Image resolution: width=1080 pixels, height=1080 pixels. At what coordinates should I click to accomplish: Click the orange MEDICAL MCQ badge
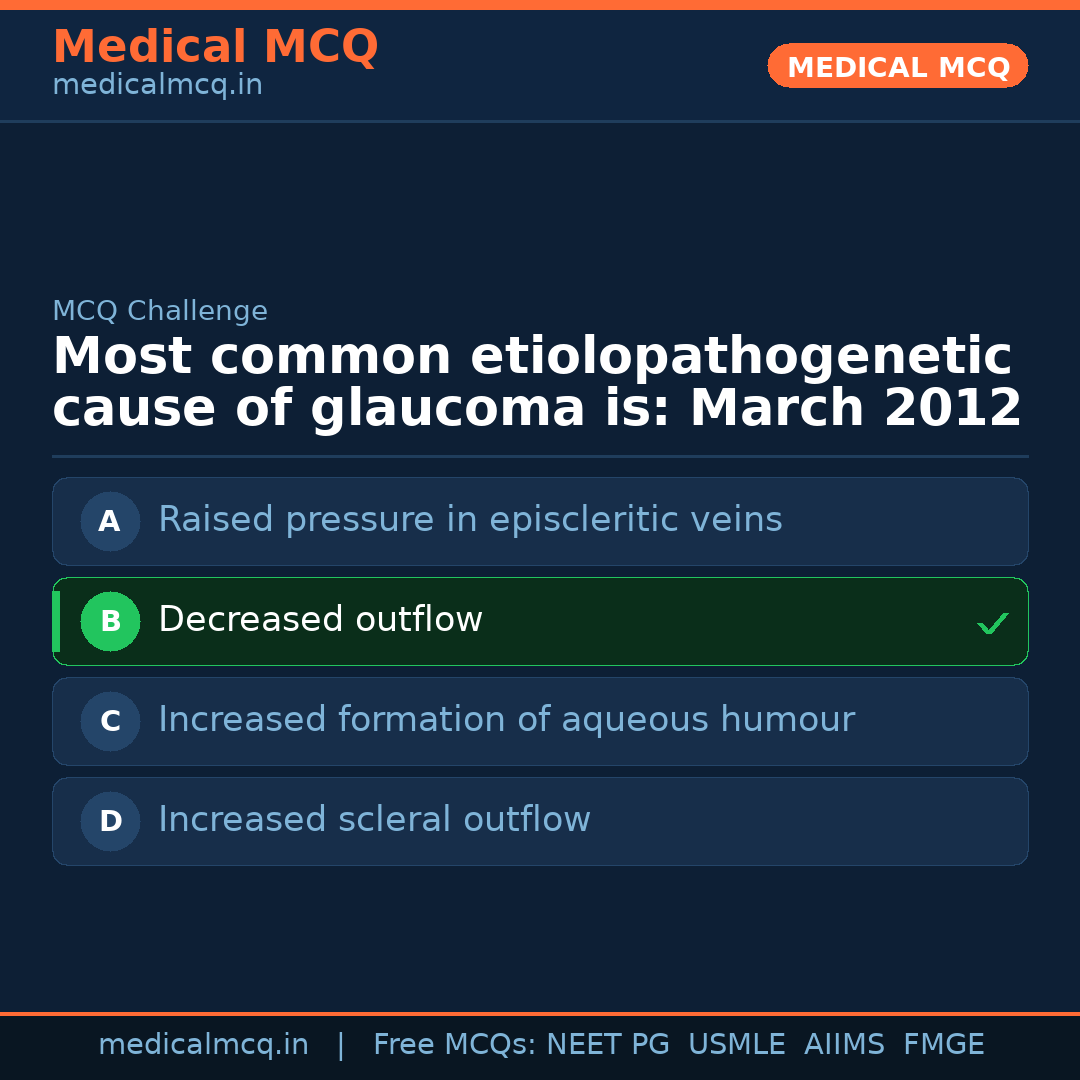pyautogui.click(x=897, y=66)
